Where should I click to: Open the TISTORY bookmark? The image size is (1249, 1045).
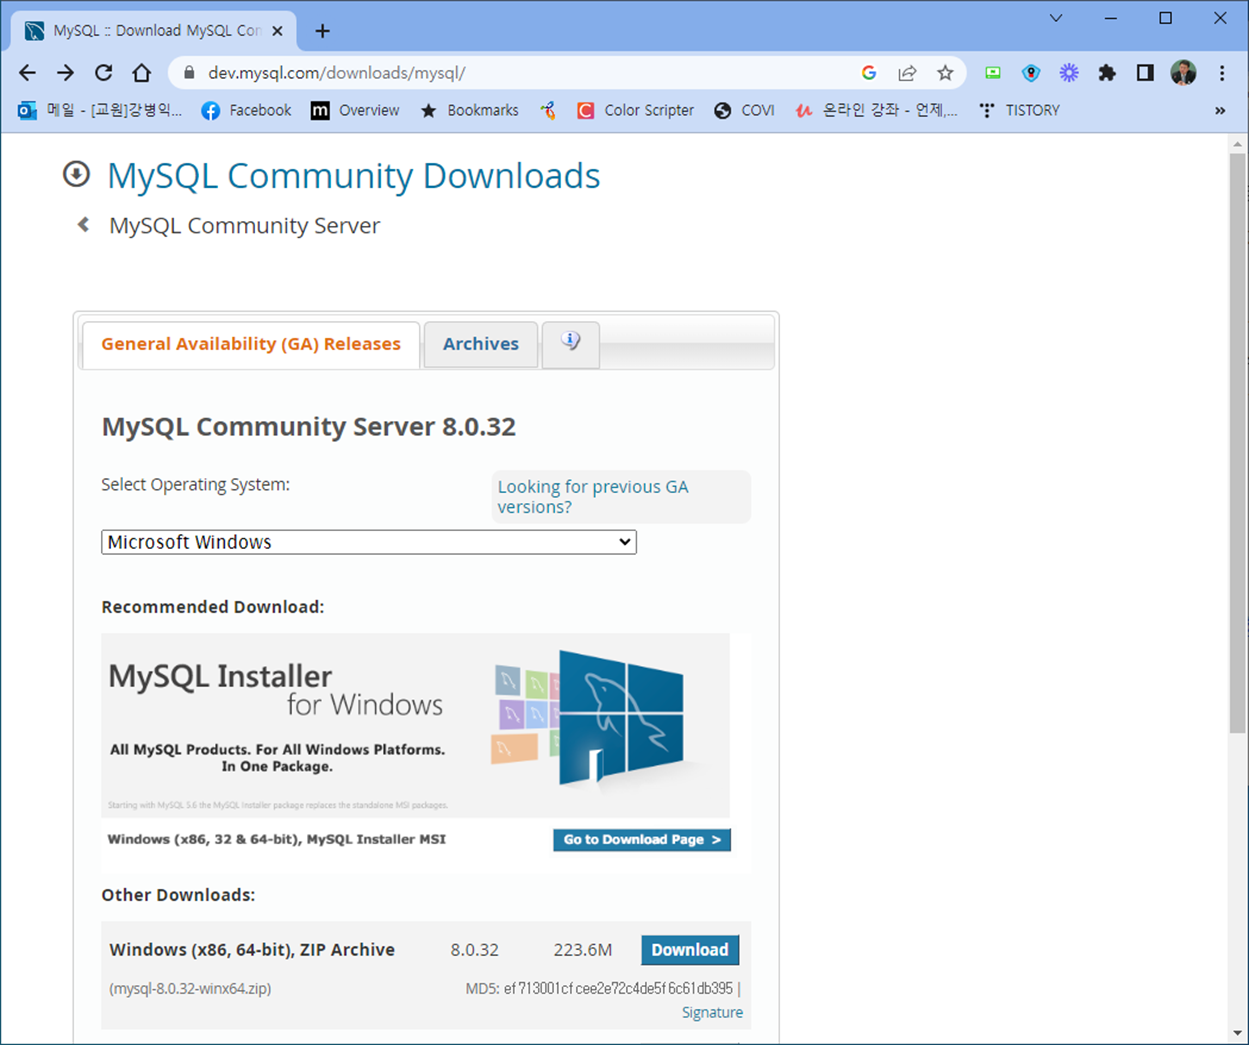click(1019, 110)
